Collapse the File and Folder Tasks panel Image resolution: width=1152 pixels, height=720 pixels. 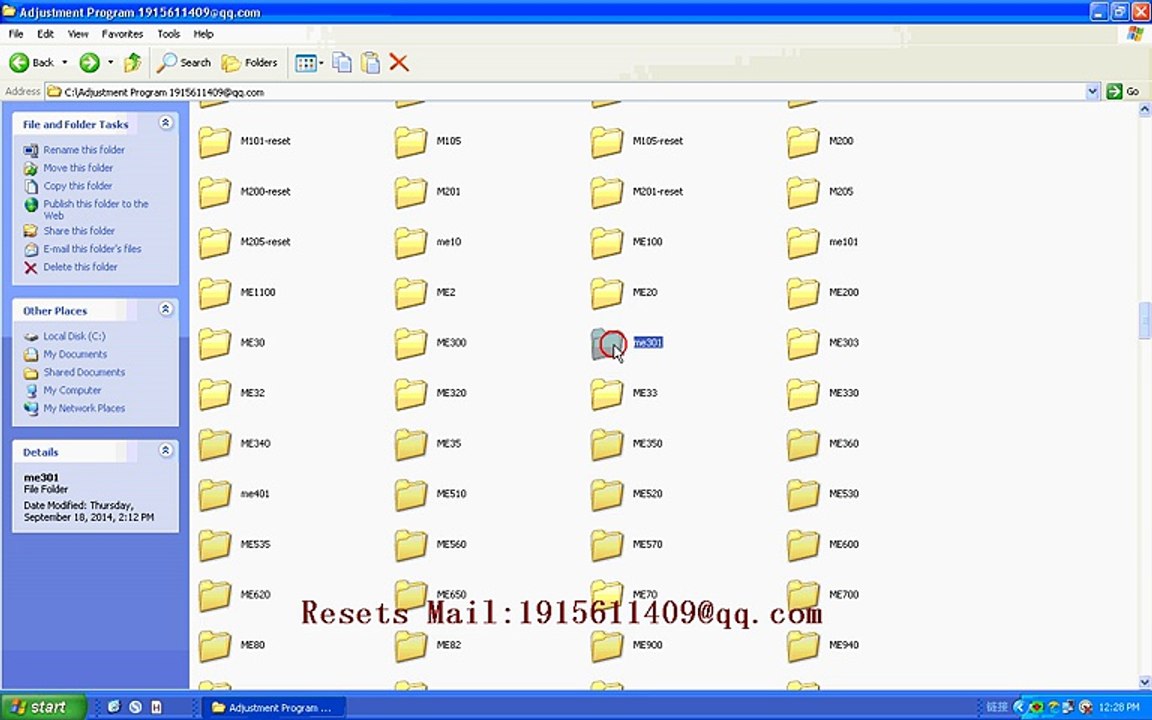[166, 123]
